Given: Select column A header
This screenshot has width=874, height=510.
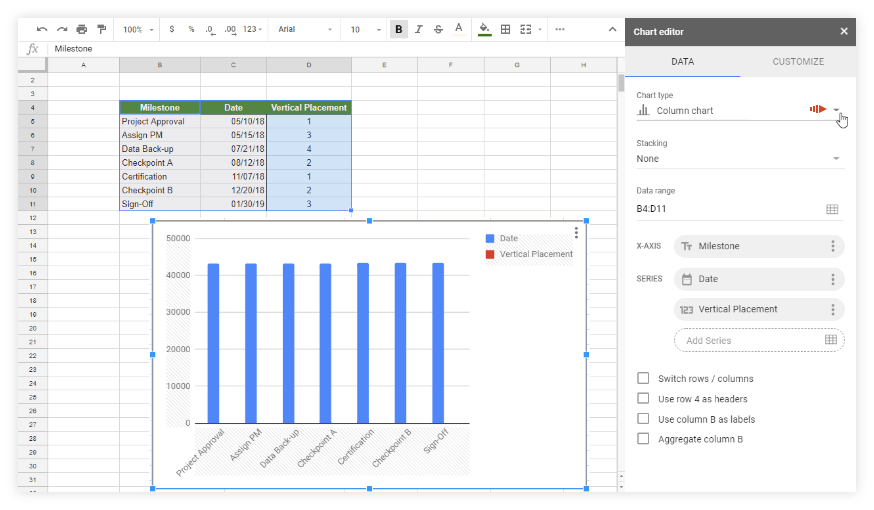Looking at the screenshot, I should pyautogui.click(x=84, y=65).
